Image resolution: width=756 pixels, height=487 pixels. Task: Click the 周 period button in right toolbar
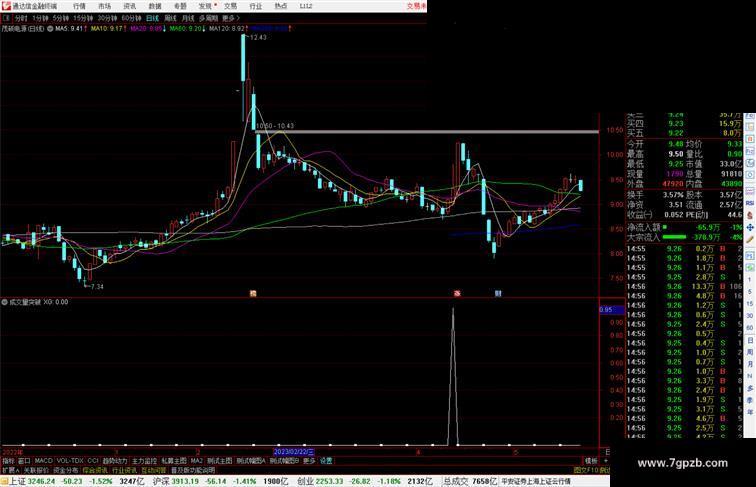click(750, 352)
